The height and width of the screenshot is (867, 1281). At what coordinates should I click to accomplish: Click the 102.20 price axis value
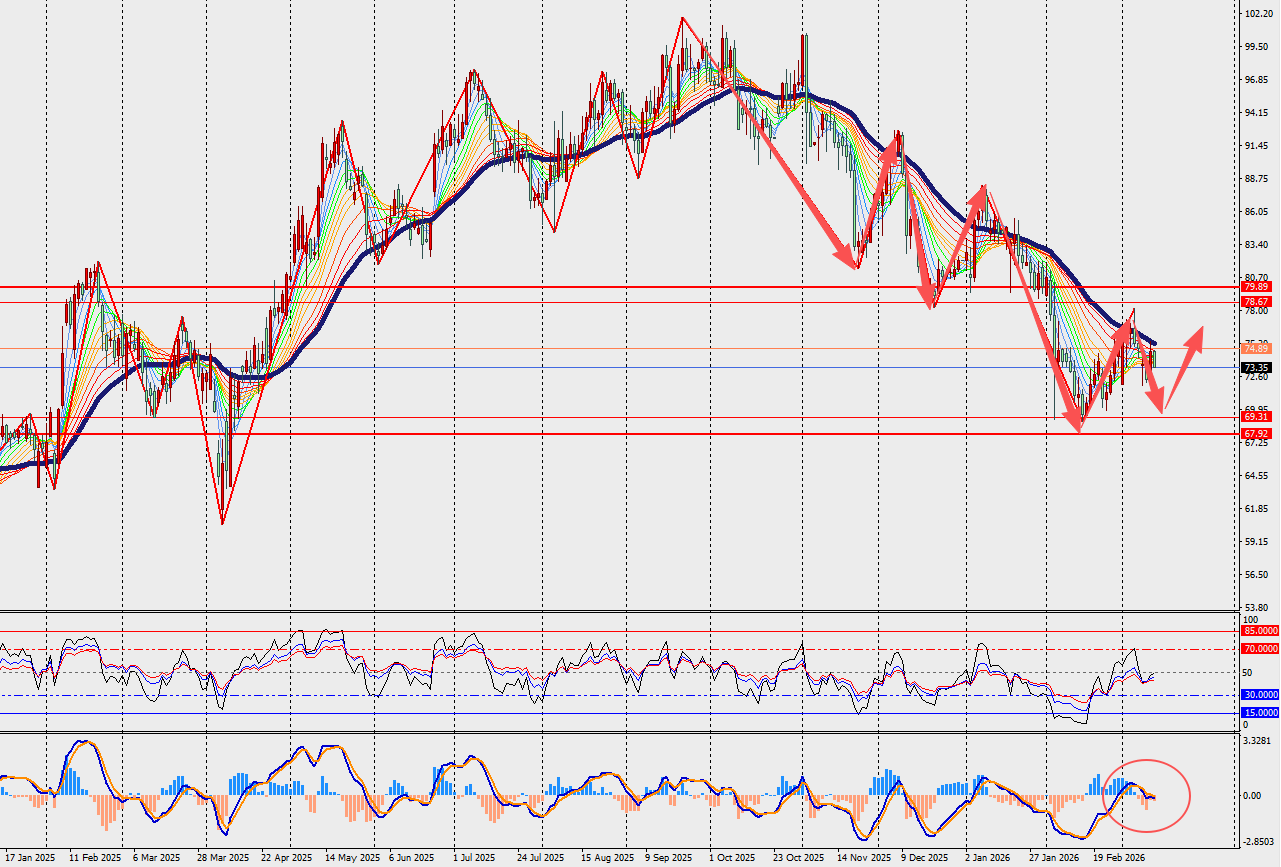1258,14
